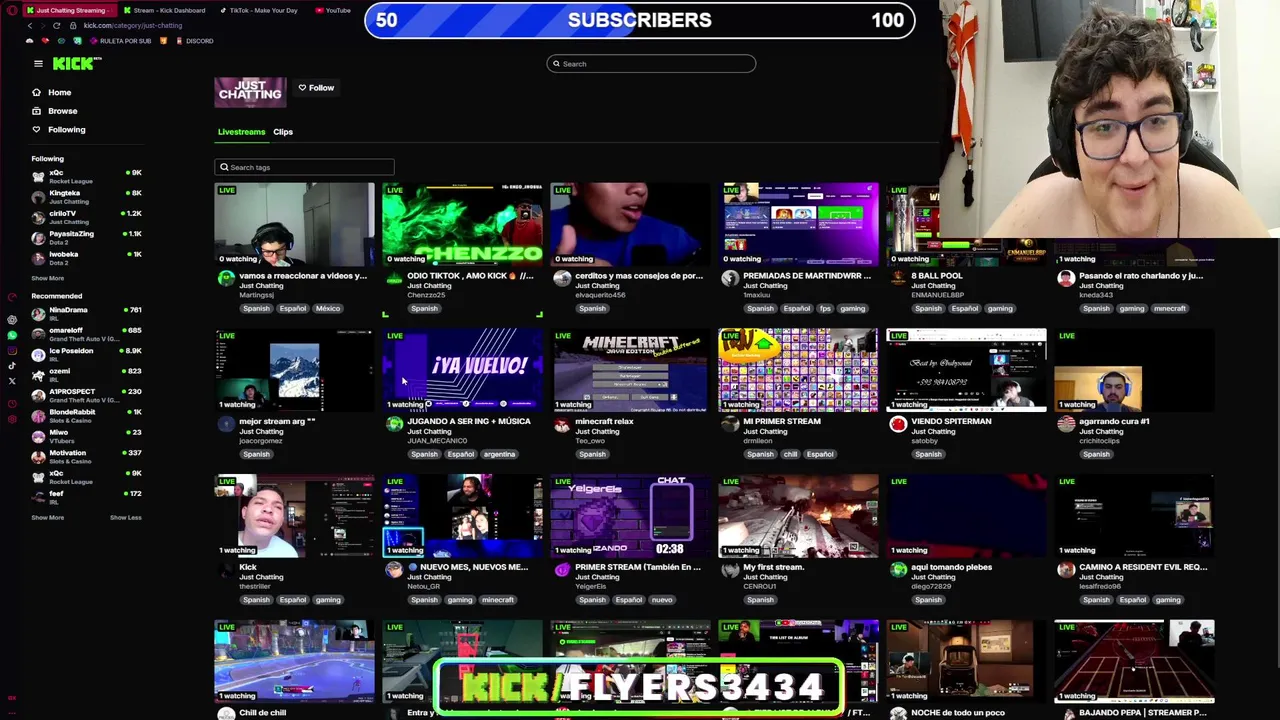Image resolution: width=1280 pixels, height=720 pixels.
Task: Open the Minecraft relax stream thumbnail
Action: 630,369
